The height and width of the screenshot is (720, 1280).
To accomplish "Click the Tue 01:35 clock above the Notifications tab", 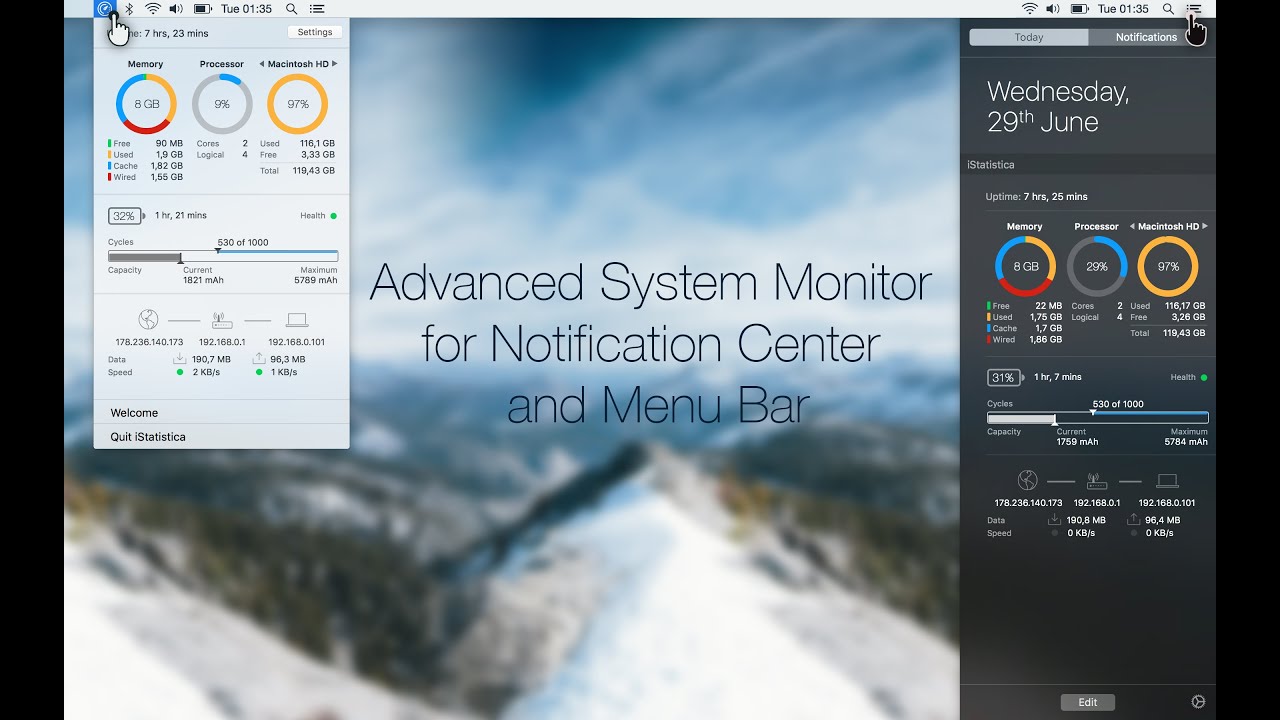I will tap(1123, 9).
